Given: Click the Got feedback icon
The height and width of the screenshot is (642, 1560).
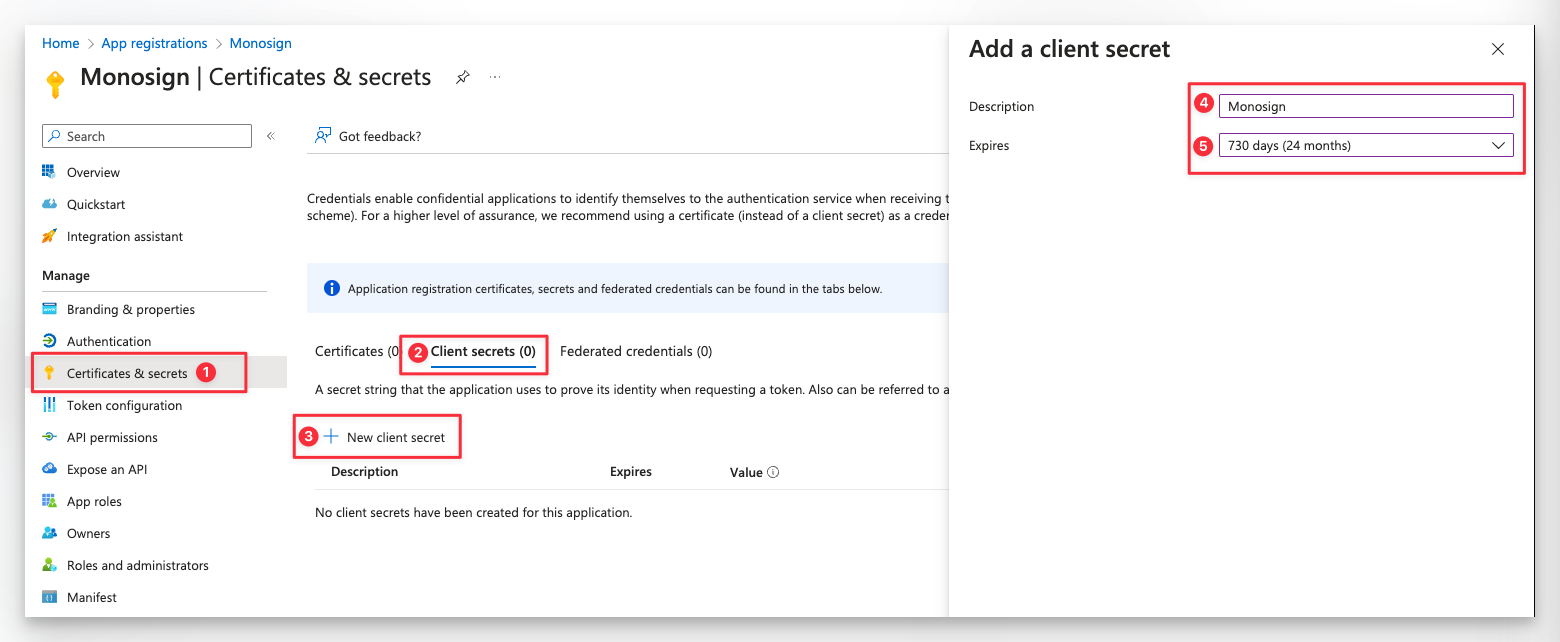Looking at the screenshot, I should [323, 136].
